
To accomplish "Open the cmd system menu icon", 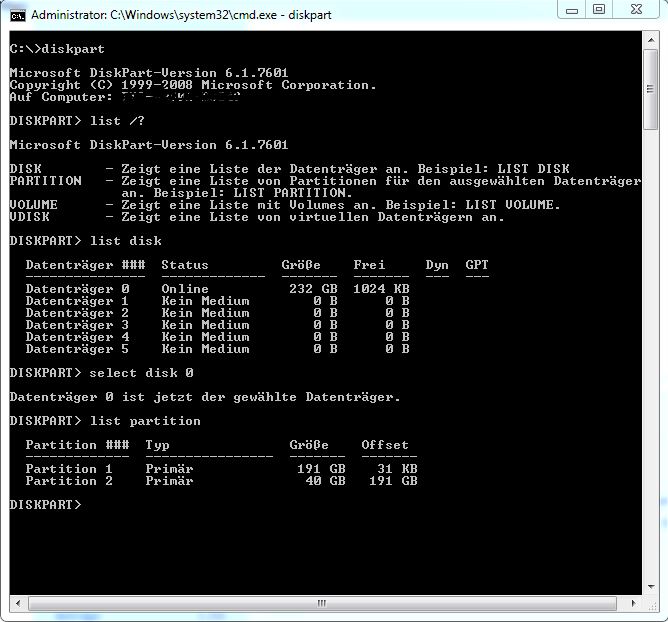I will pyautogui.click(x=17, y=14).
